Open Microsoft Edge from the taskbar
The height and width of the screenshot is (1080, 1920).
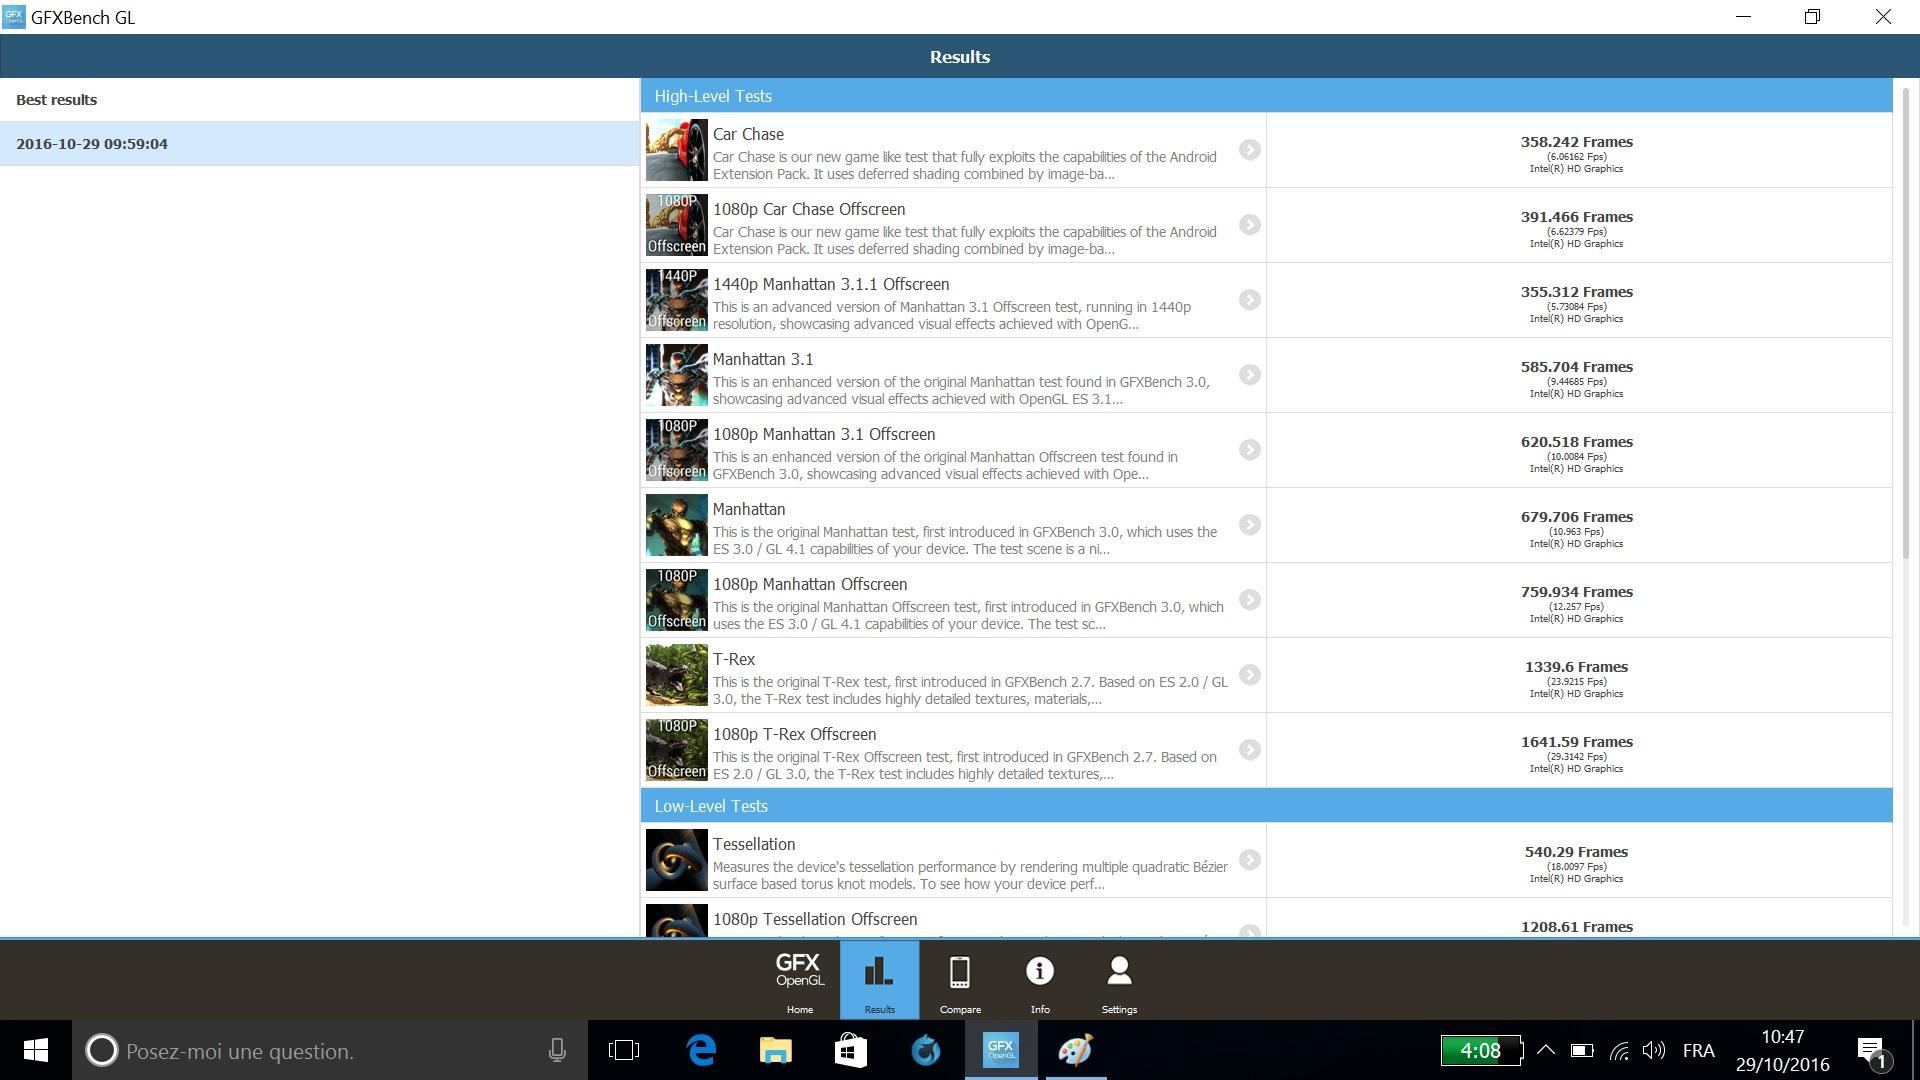702,1051
